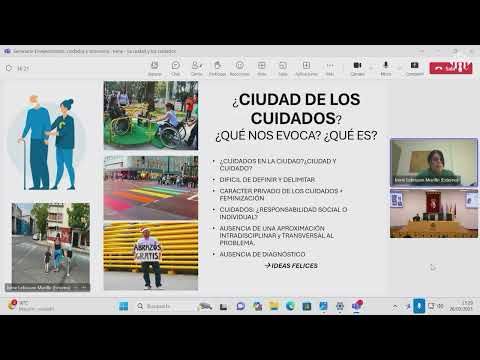Screen dimensions: 480x360
Task: Leave the meeting with the red Salir button
Action: (x=451, y=68)
